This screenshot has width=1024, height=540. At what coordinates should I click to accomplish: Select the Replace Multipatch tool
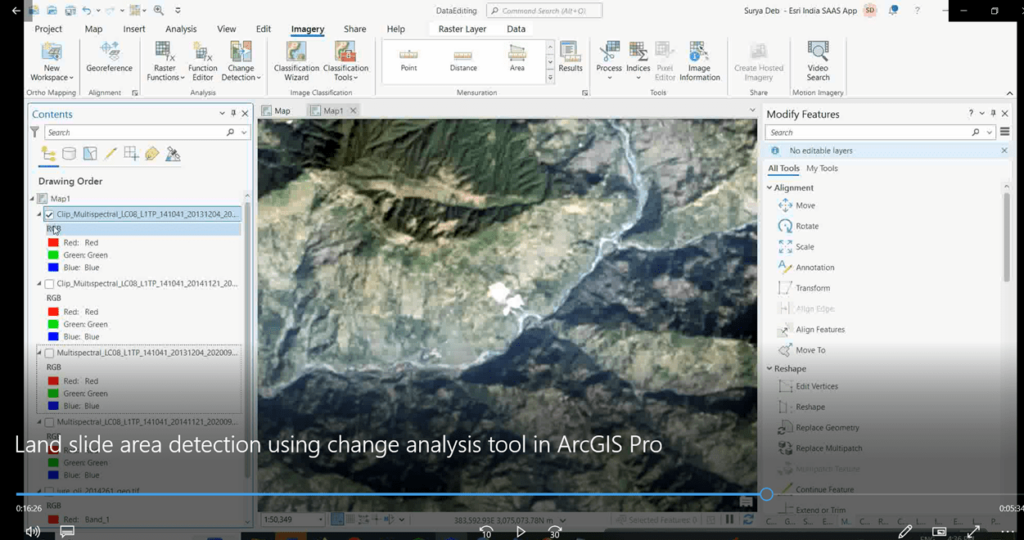820,448
